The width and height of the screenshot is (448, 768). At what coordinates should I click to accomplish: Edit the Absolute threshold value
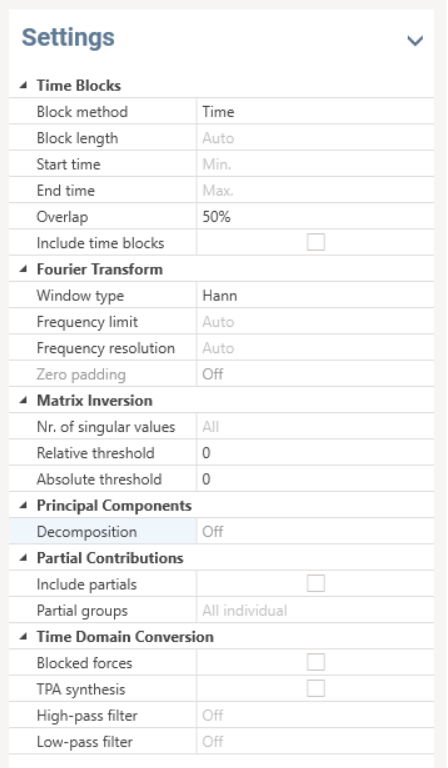click(x=315, y=479)
